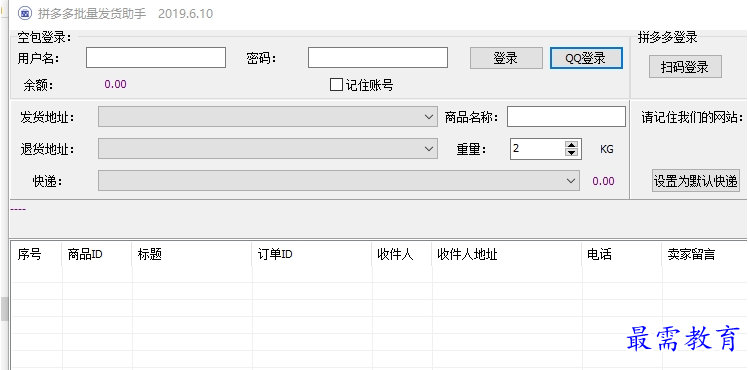The image size is (748, 370).
Task: Click the 扫码登录 scan login button
Action: (685, 67)
